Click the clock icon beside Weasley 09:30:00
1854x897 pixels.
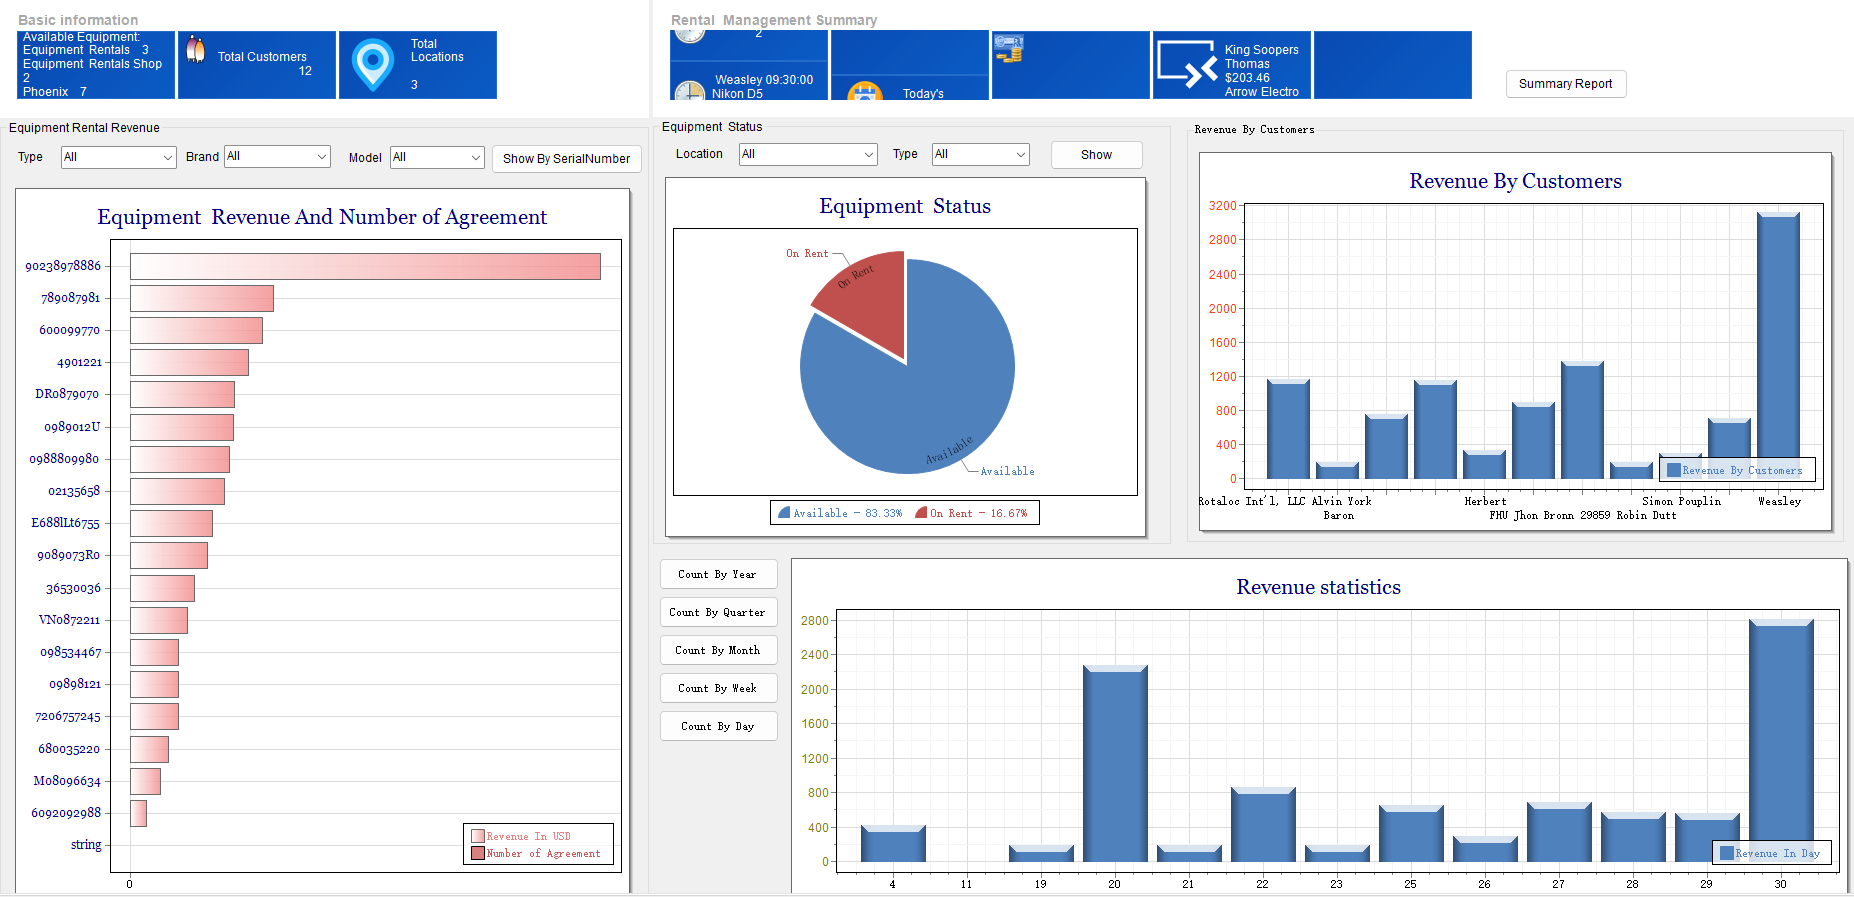point(689,92)
